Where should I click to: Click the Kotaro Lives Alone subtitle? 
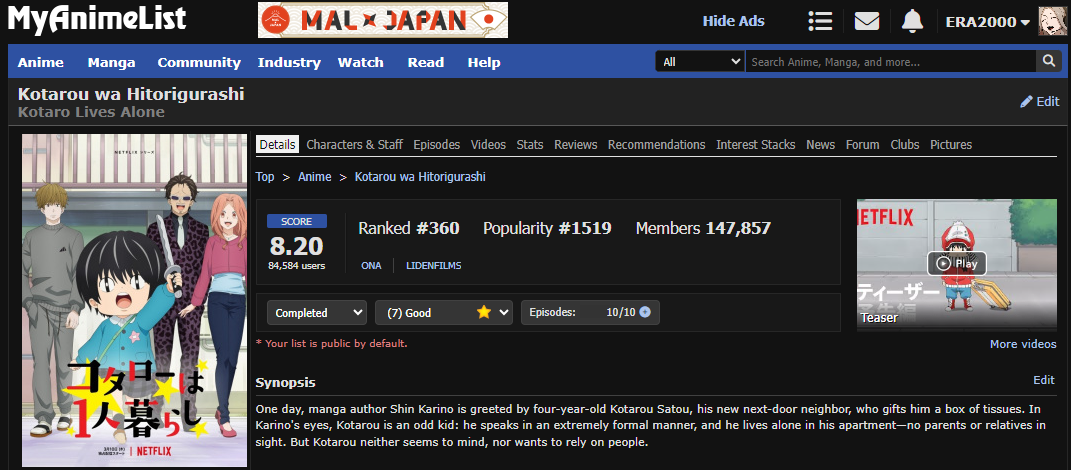(91, 112)
